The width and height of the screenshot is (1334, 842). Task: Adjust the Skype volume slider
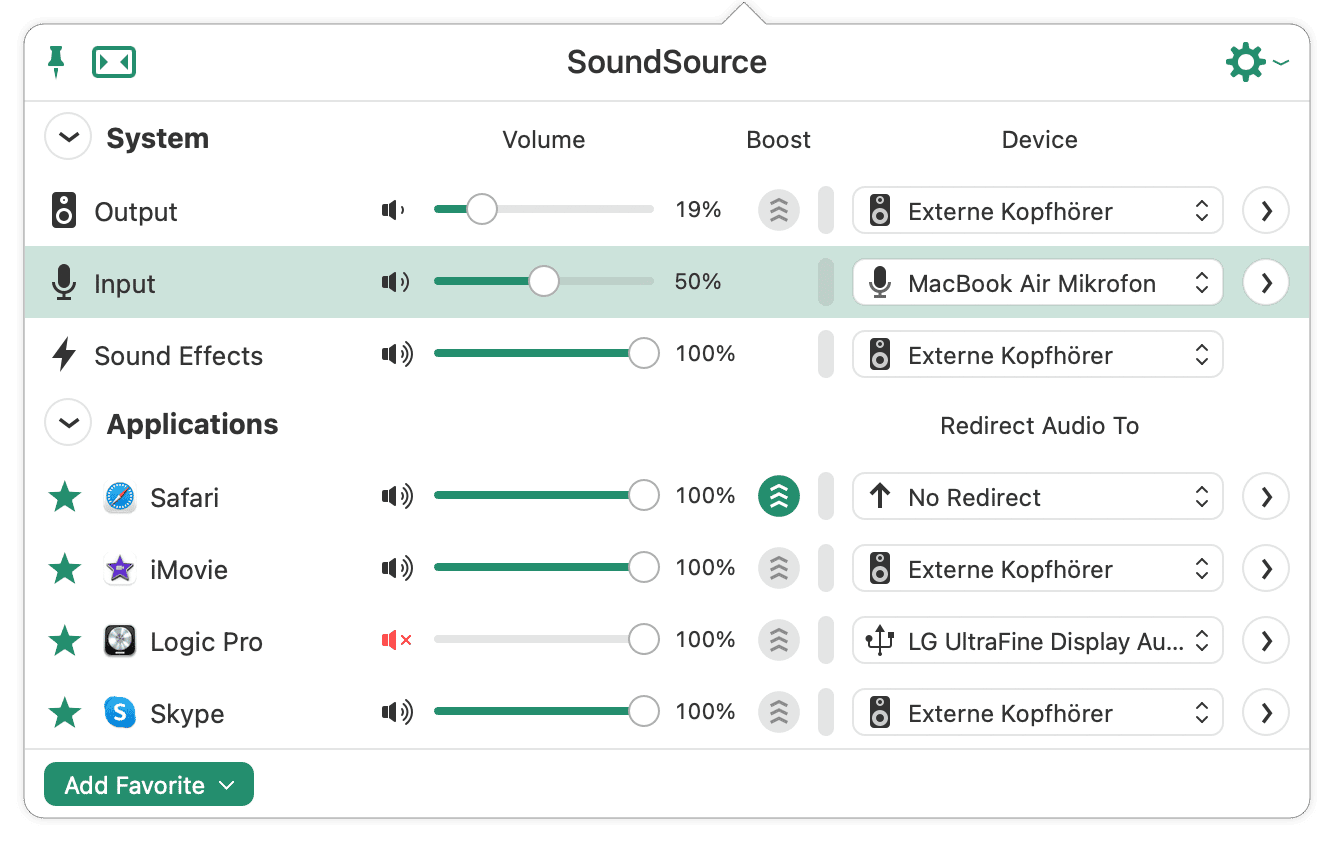(546, 711)
